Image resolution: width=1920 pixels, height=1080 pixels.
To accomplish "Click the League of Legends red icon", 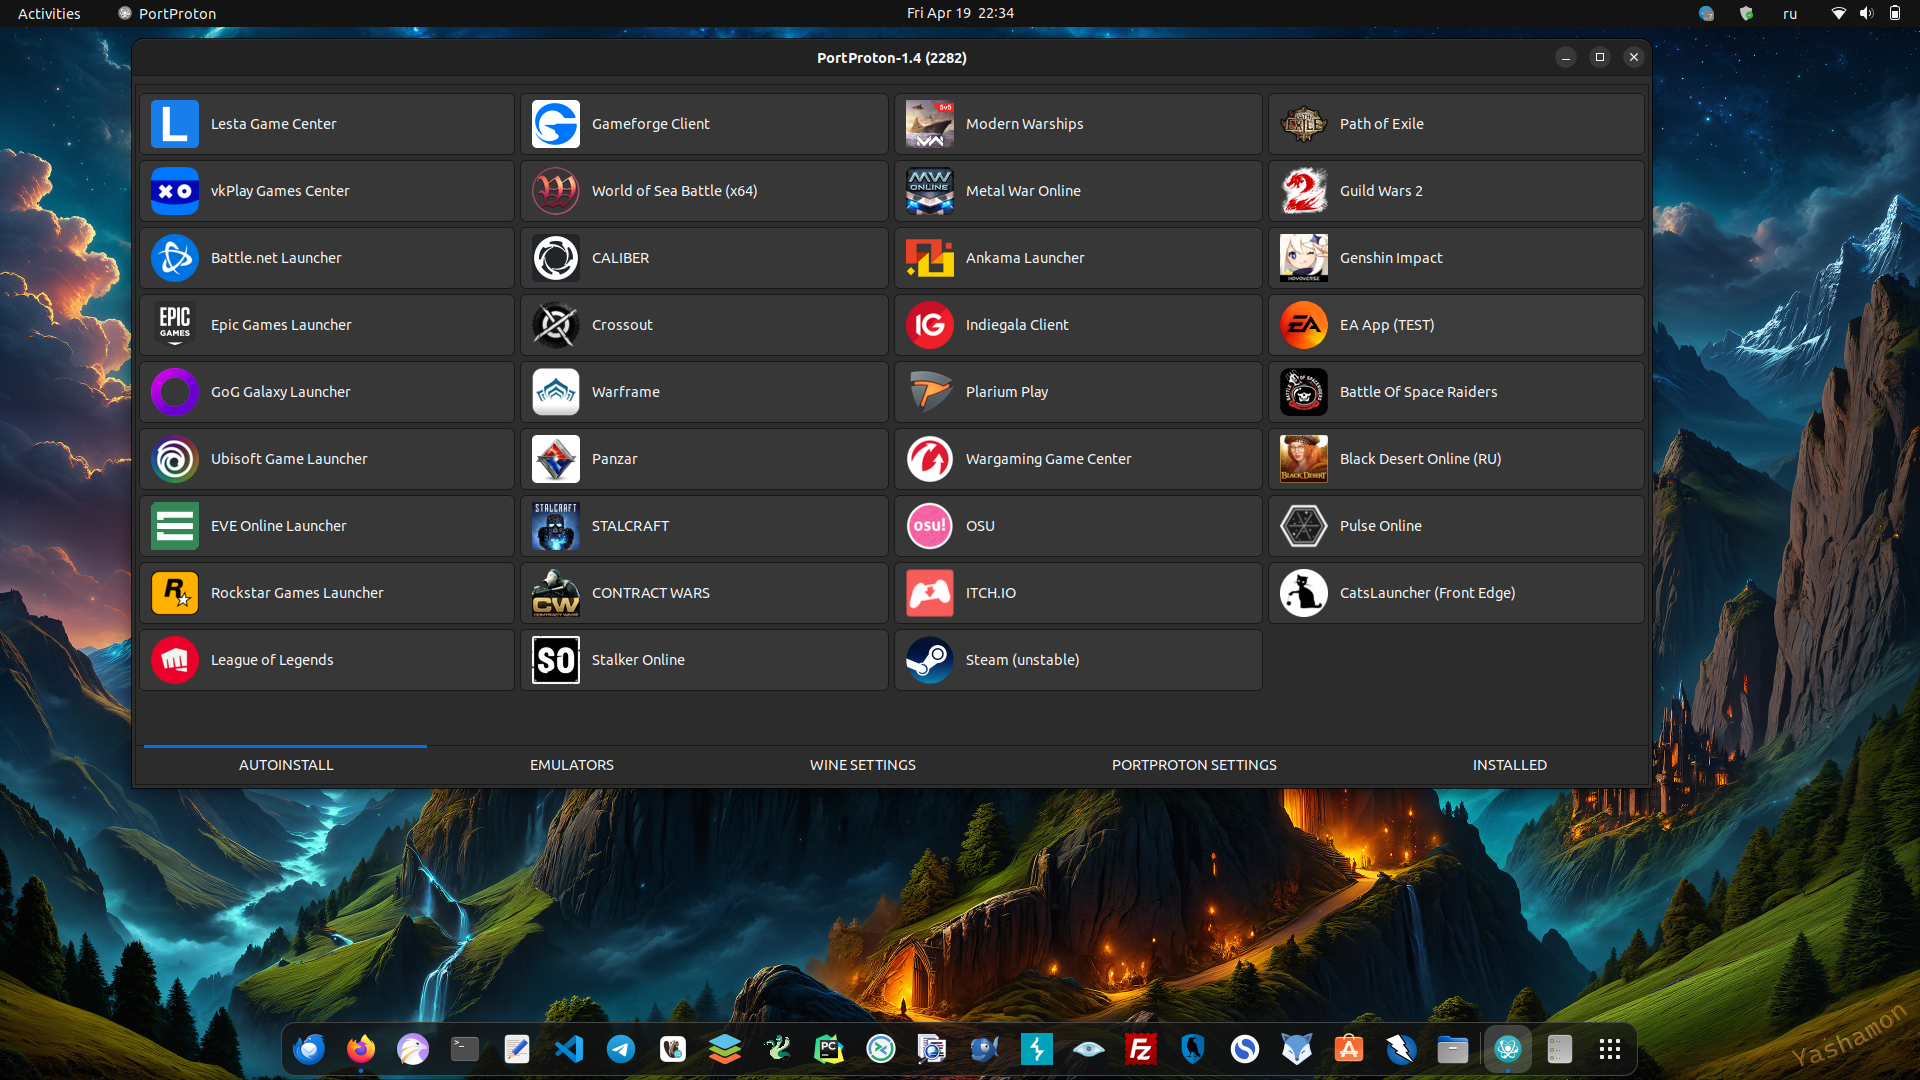I will tap(175, 660).
